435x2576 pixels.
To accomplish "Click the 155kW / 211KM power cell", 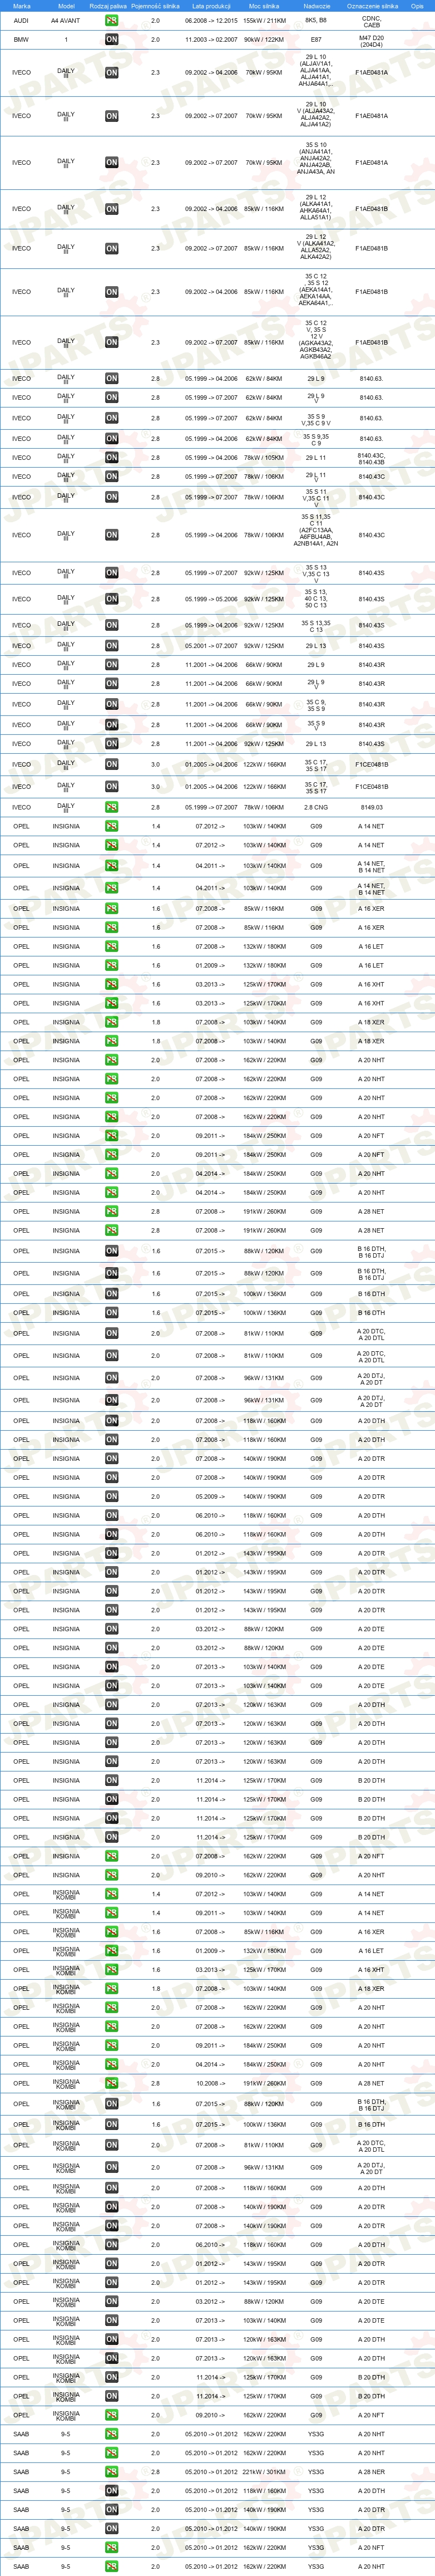I will pos(264,20).
